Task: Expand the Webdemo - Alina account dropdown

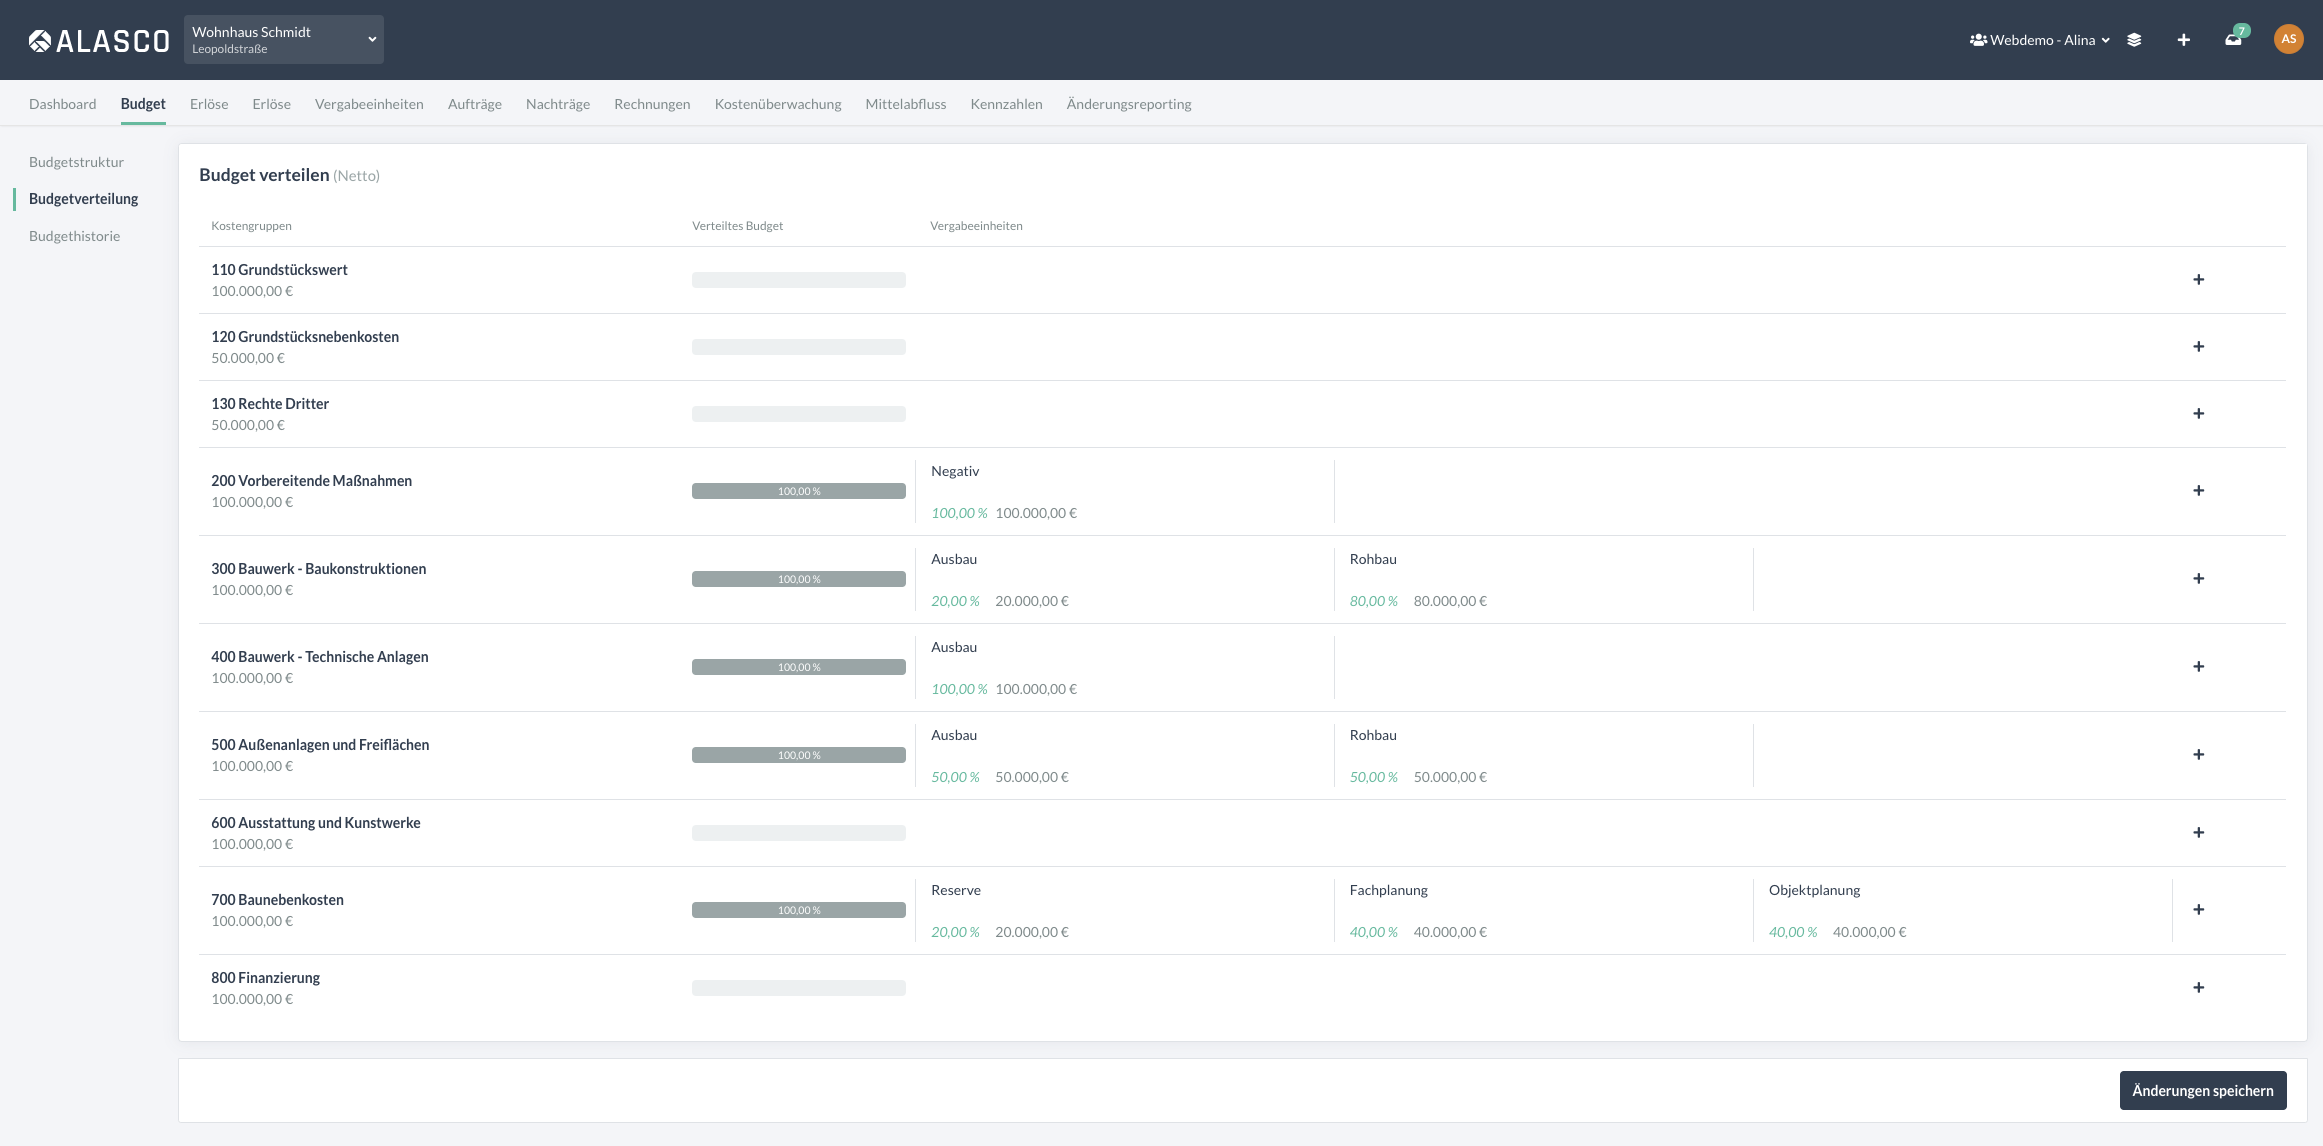Action: click(2040, 40)
